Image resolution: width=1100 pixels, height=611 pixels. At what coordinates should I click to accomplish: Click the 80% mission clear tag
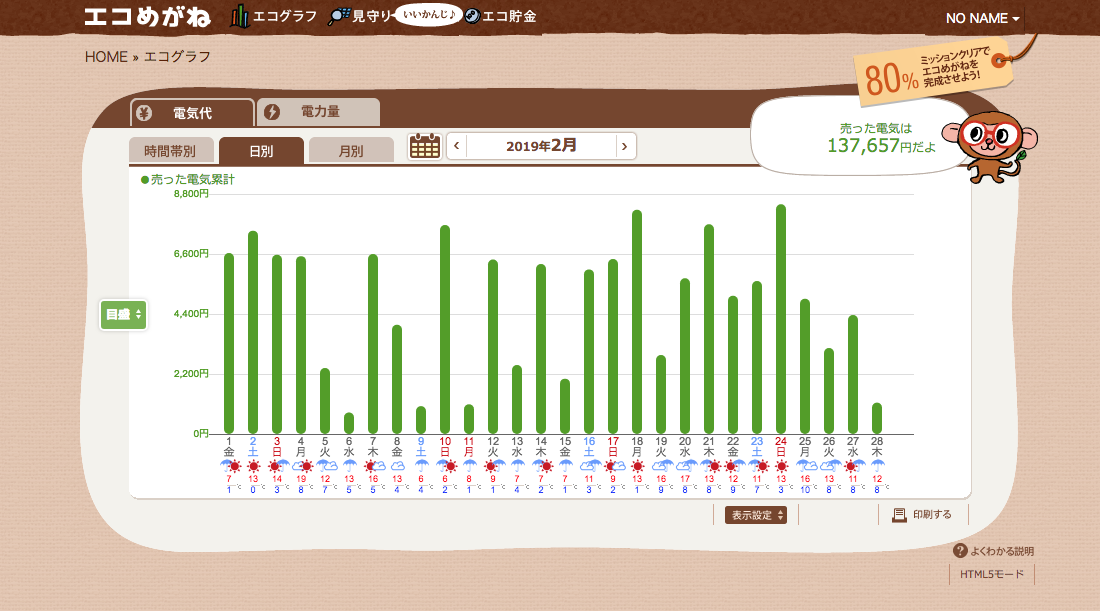click(932, 71)
